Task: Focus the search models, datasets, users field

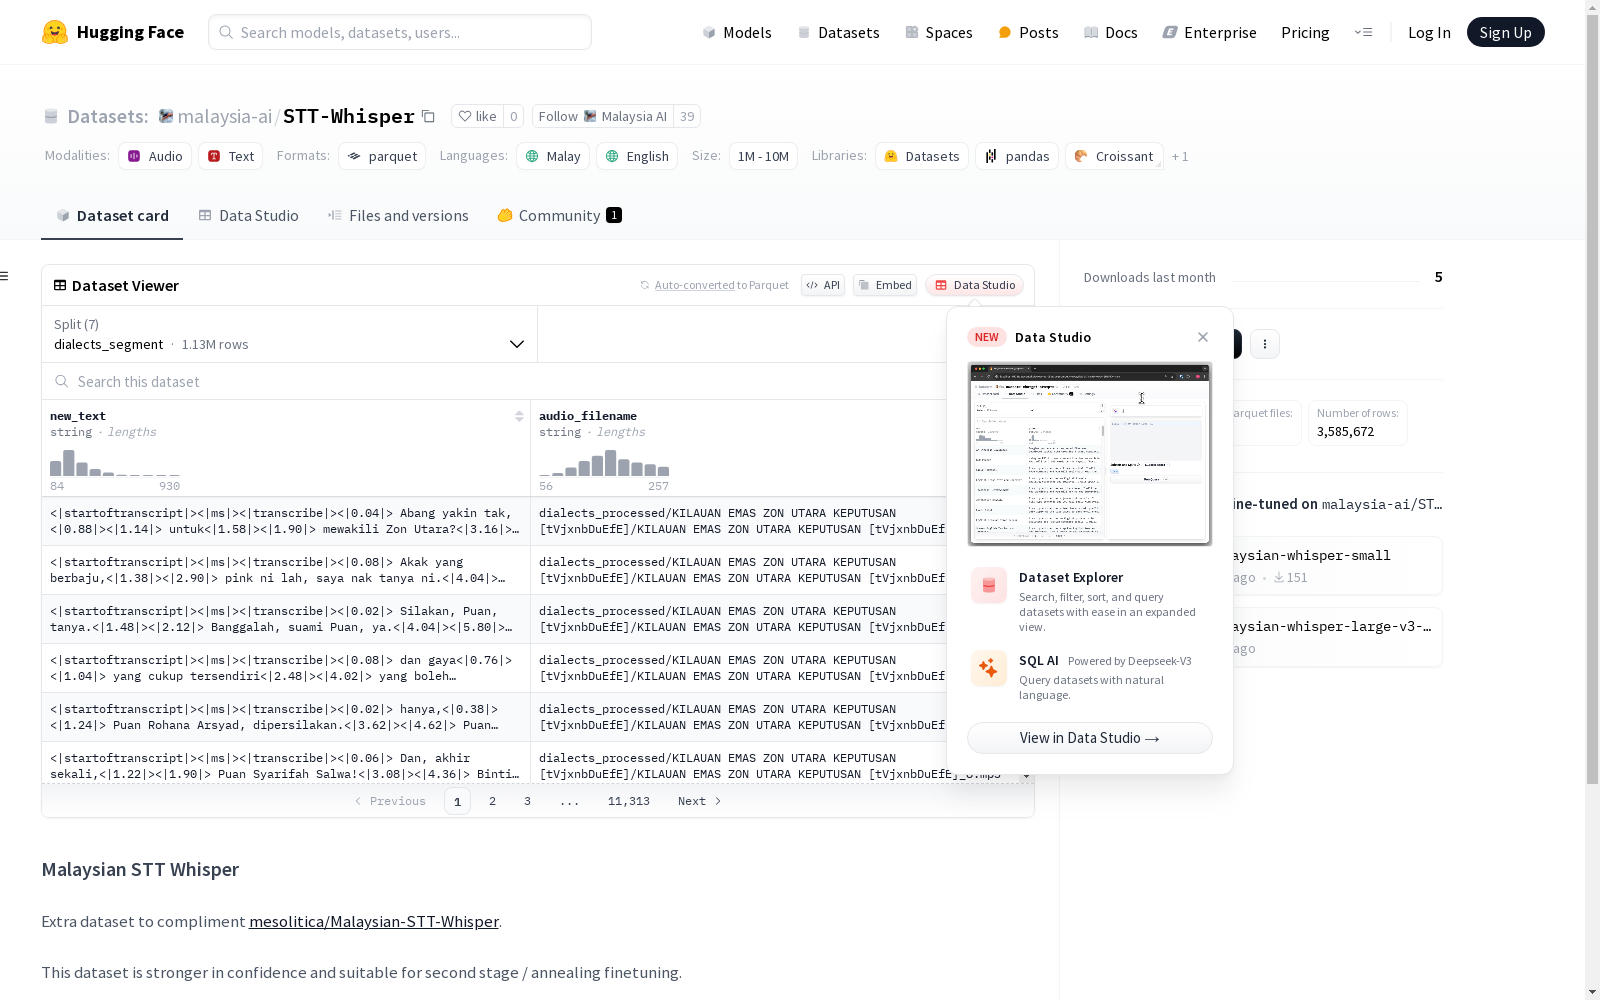Action: [x=400, y=32]
